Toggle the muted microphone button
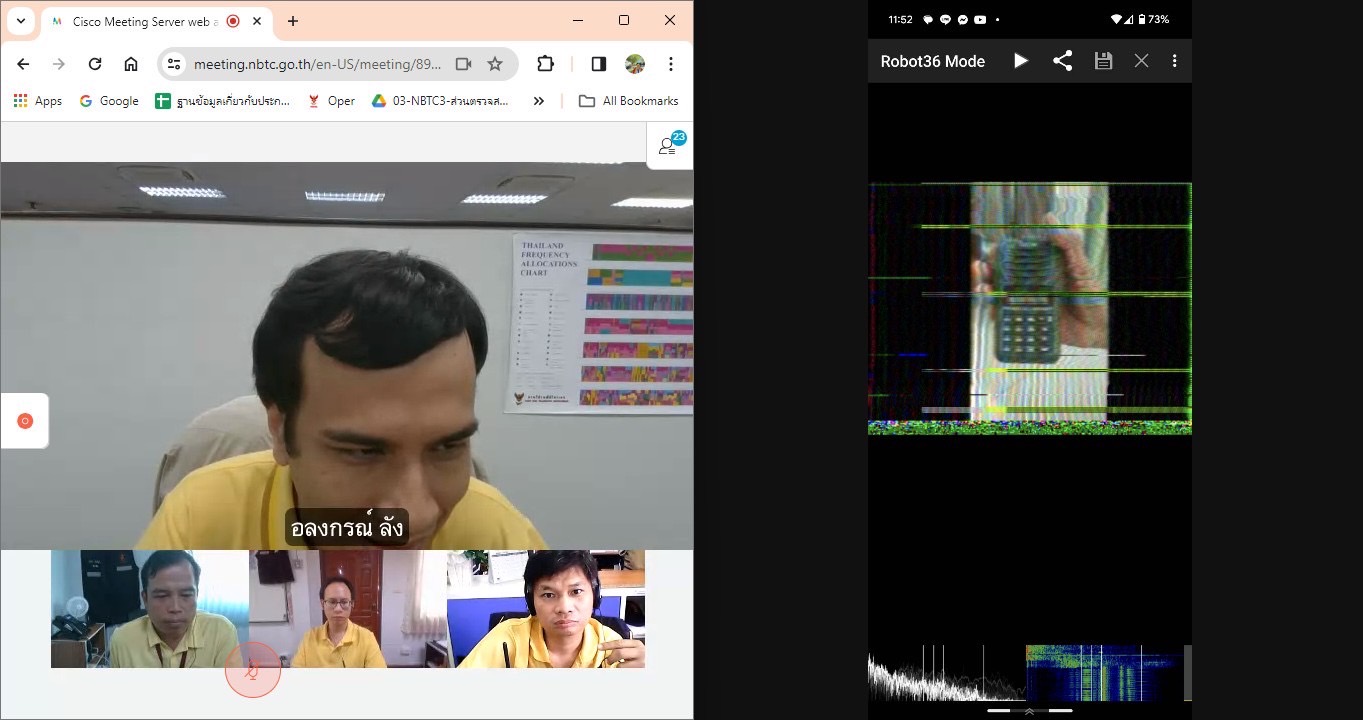The height and width of the screenshot is (720, 1363). point(253,670)
